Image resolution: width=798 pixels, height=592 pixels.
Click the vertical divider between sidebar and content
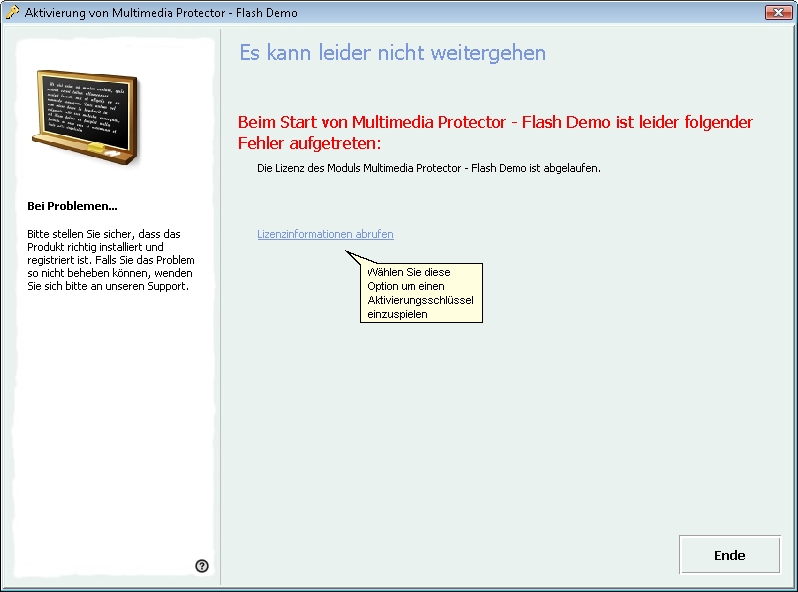[x=220, y=400]
